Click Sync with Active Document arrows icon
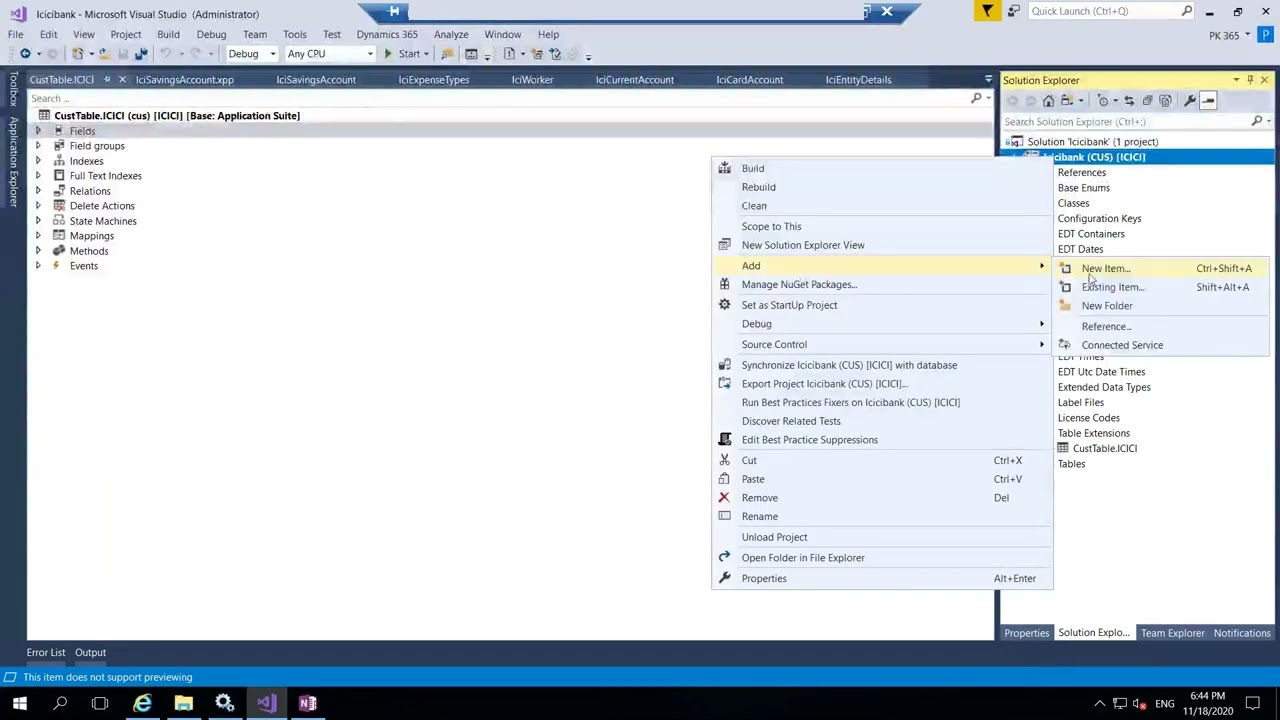 click(x=1129, y=100)
